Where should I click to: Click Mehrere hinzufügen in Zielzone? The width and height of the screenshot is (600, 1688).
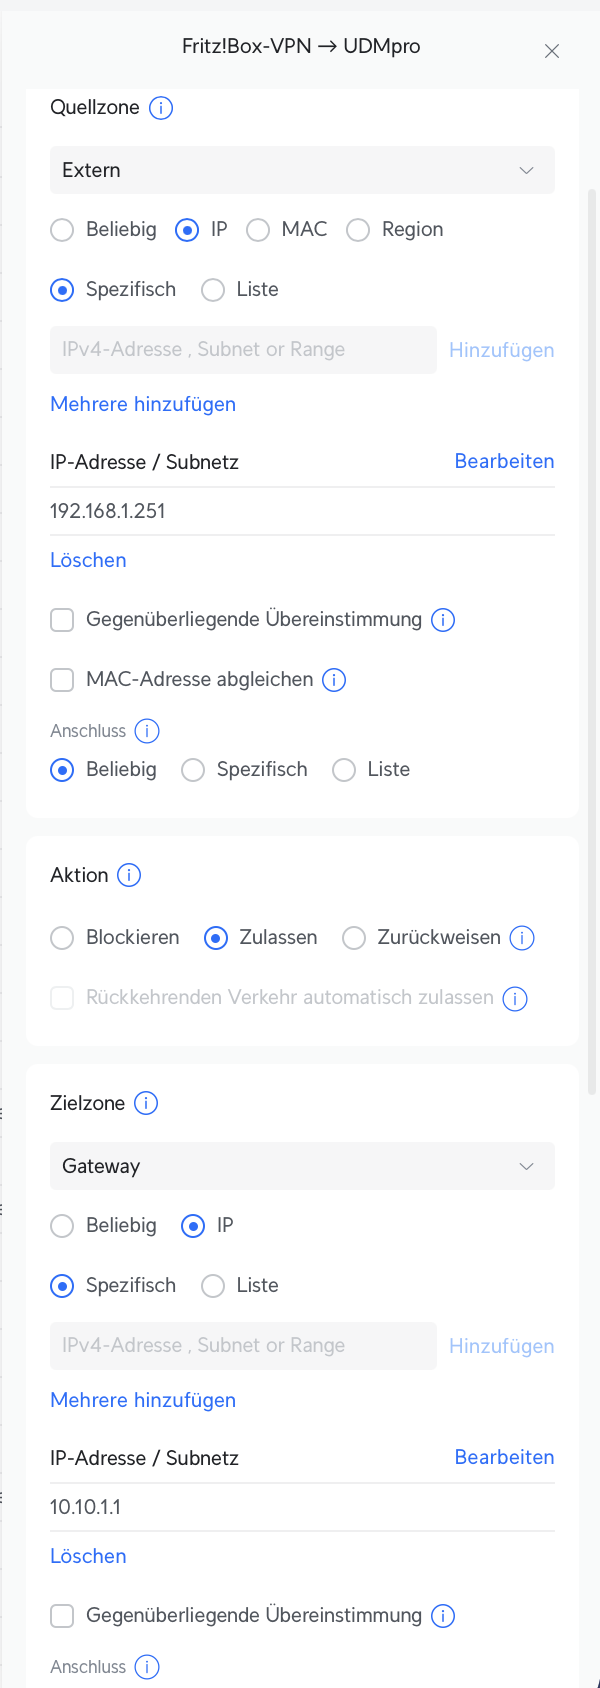pyautogui.click(x=143, y=1400)
